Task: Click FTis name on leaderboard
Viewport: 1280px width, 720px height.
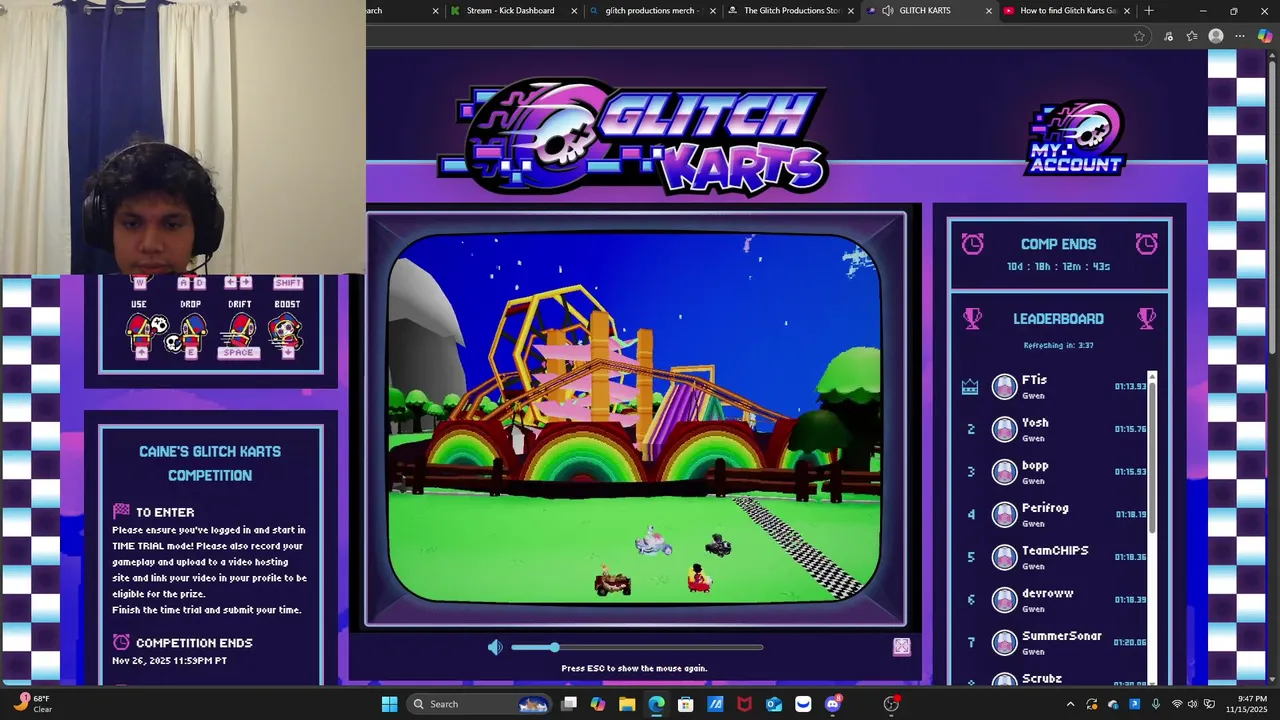Action: click(1034, 380)
